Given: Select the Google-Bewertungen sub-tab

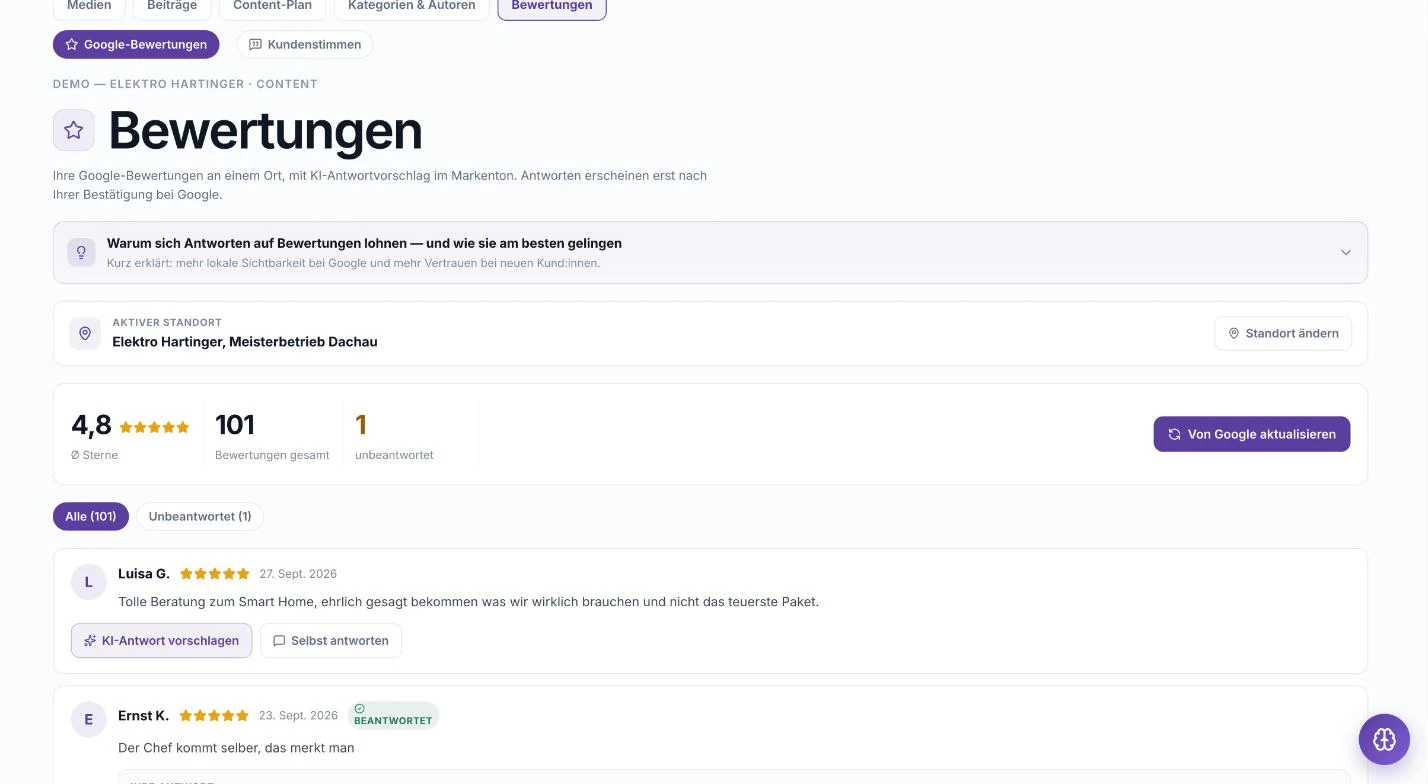Looking at the screenshot, I should pos(136,44).
